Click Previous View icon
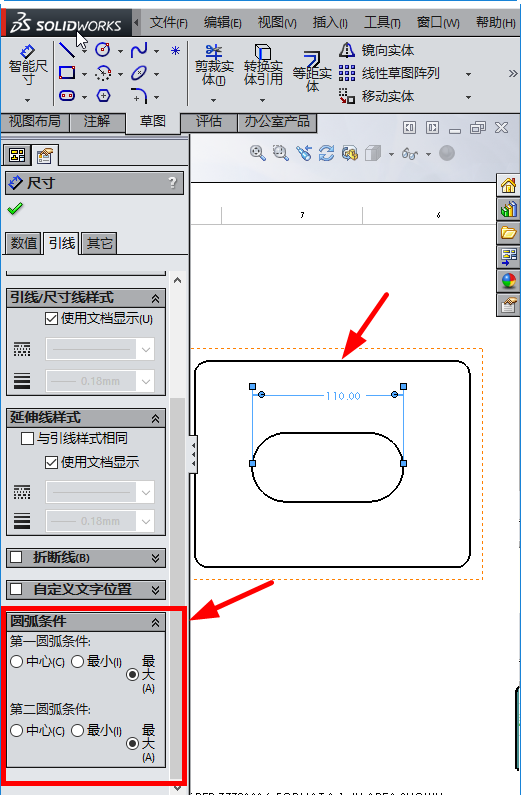 (x=304, y=153)
